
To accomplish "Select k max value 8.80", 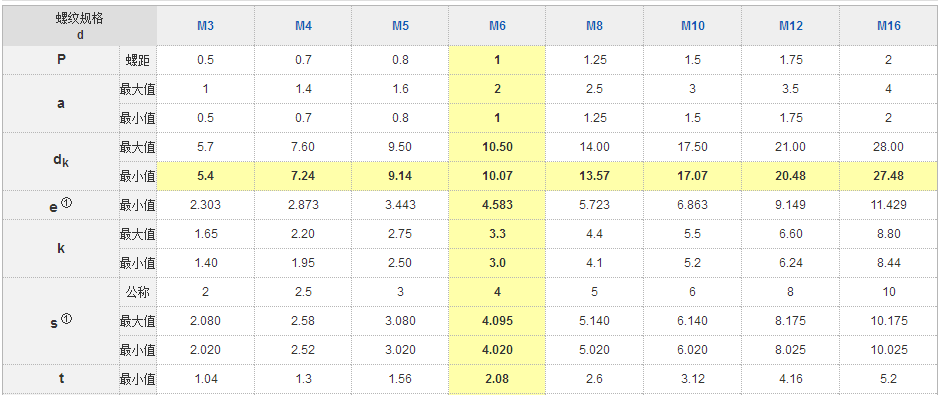I will point(889,234).
